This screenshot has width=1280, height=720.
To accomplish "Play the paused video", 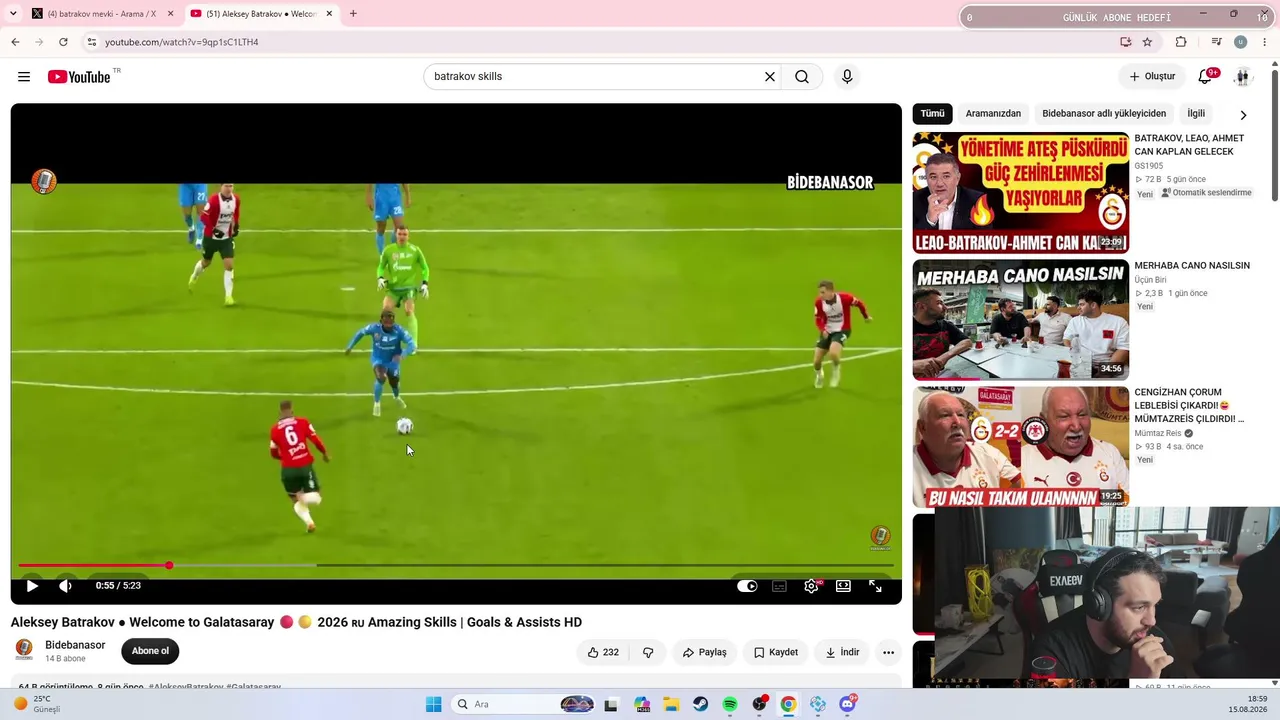I will 32,586.
